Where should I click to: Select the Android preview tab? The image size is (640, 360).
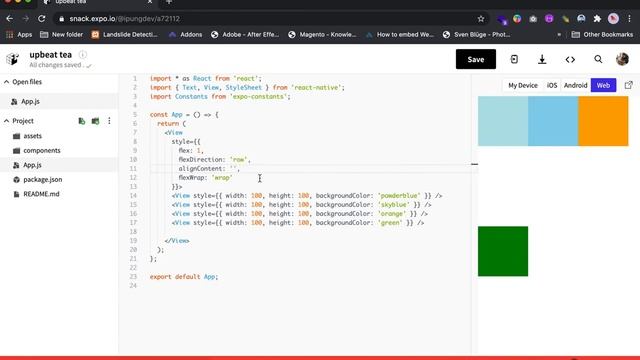click(x=576, y=85)
